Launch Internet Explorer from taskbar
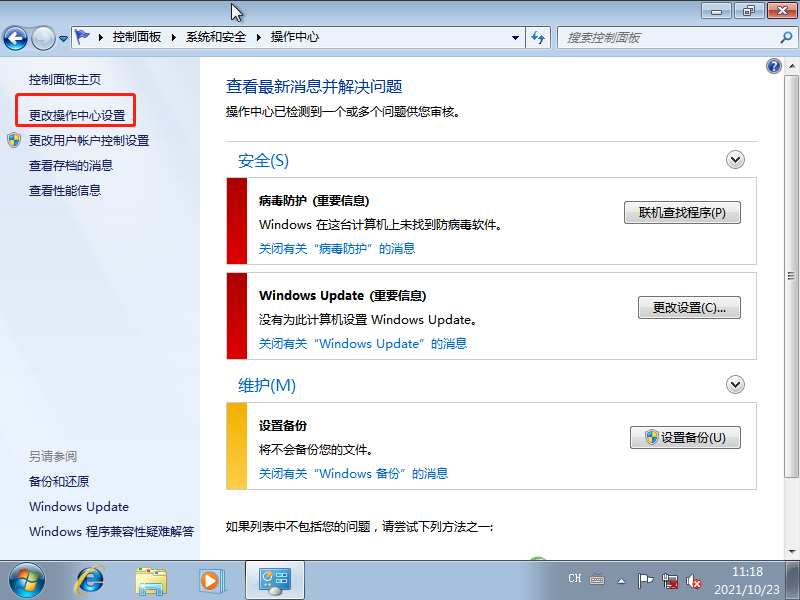 point(90,581)
